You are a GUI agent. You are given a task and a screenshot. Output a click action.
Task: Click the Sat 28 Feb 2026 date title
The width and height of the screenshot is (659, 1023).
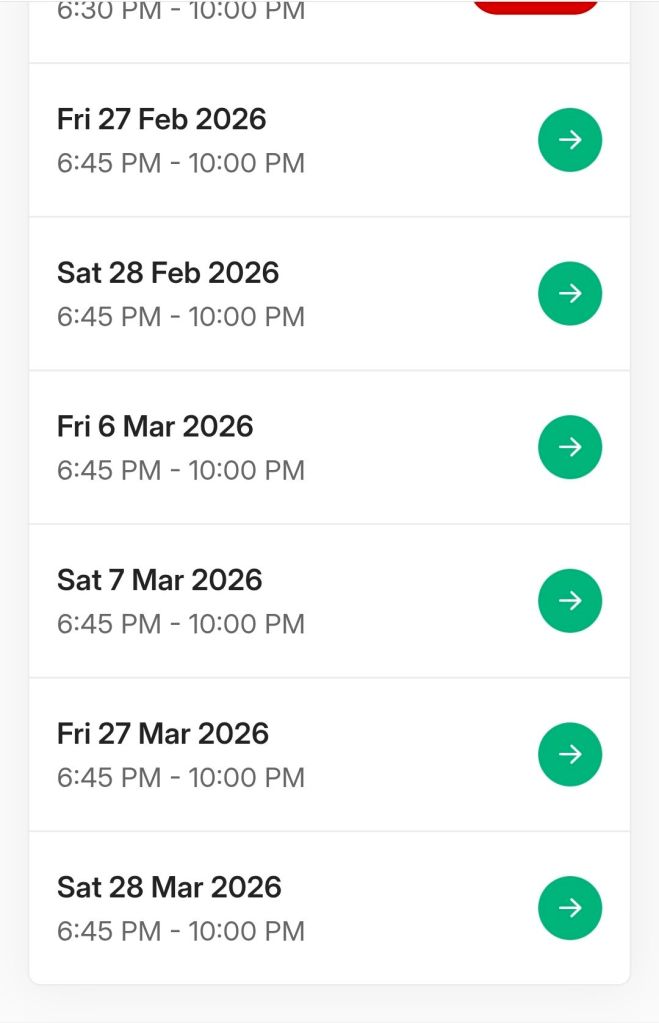(x=168, y=273)
